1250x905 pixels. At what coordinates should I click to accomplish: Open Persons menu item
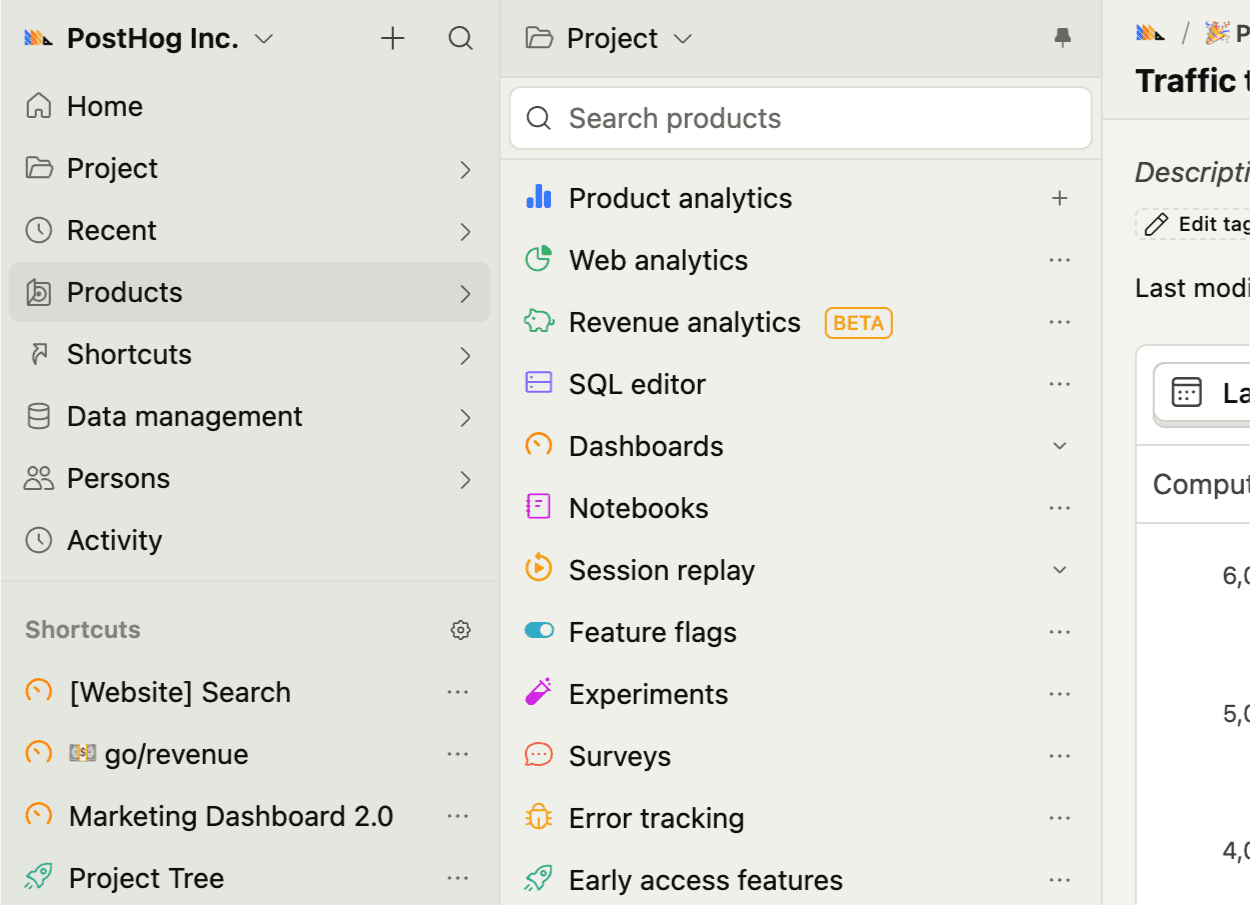(250, 478)
